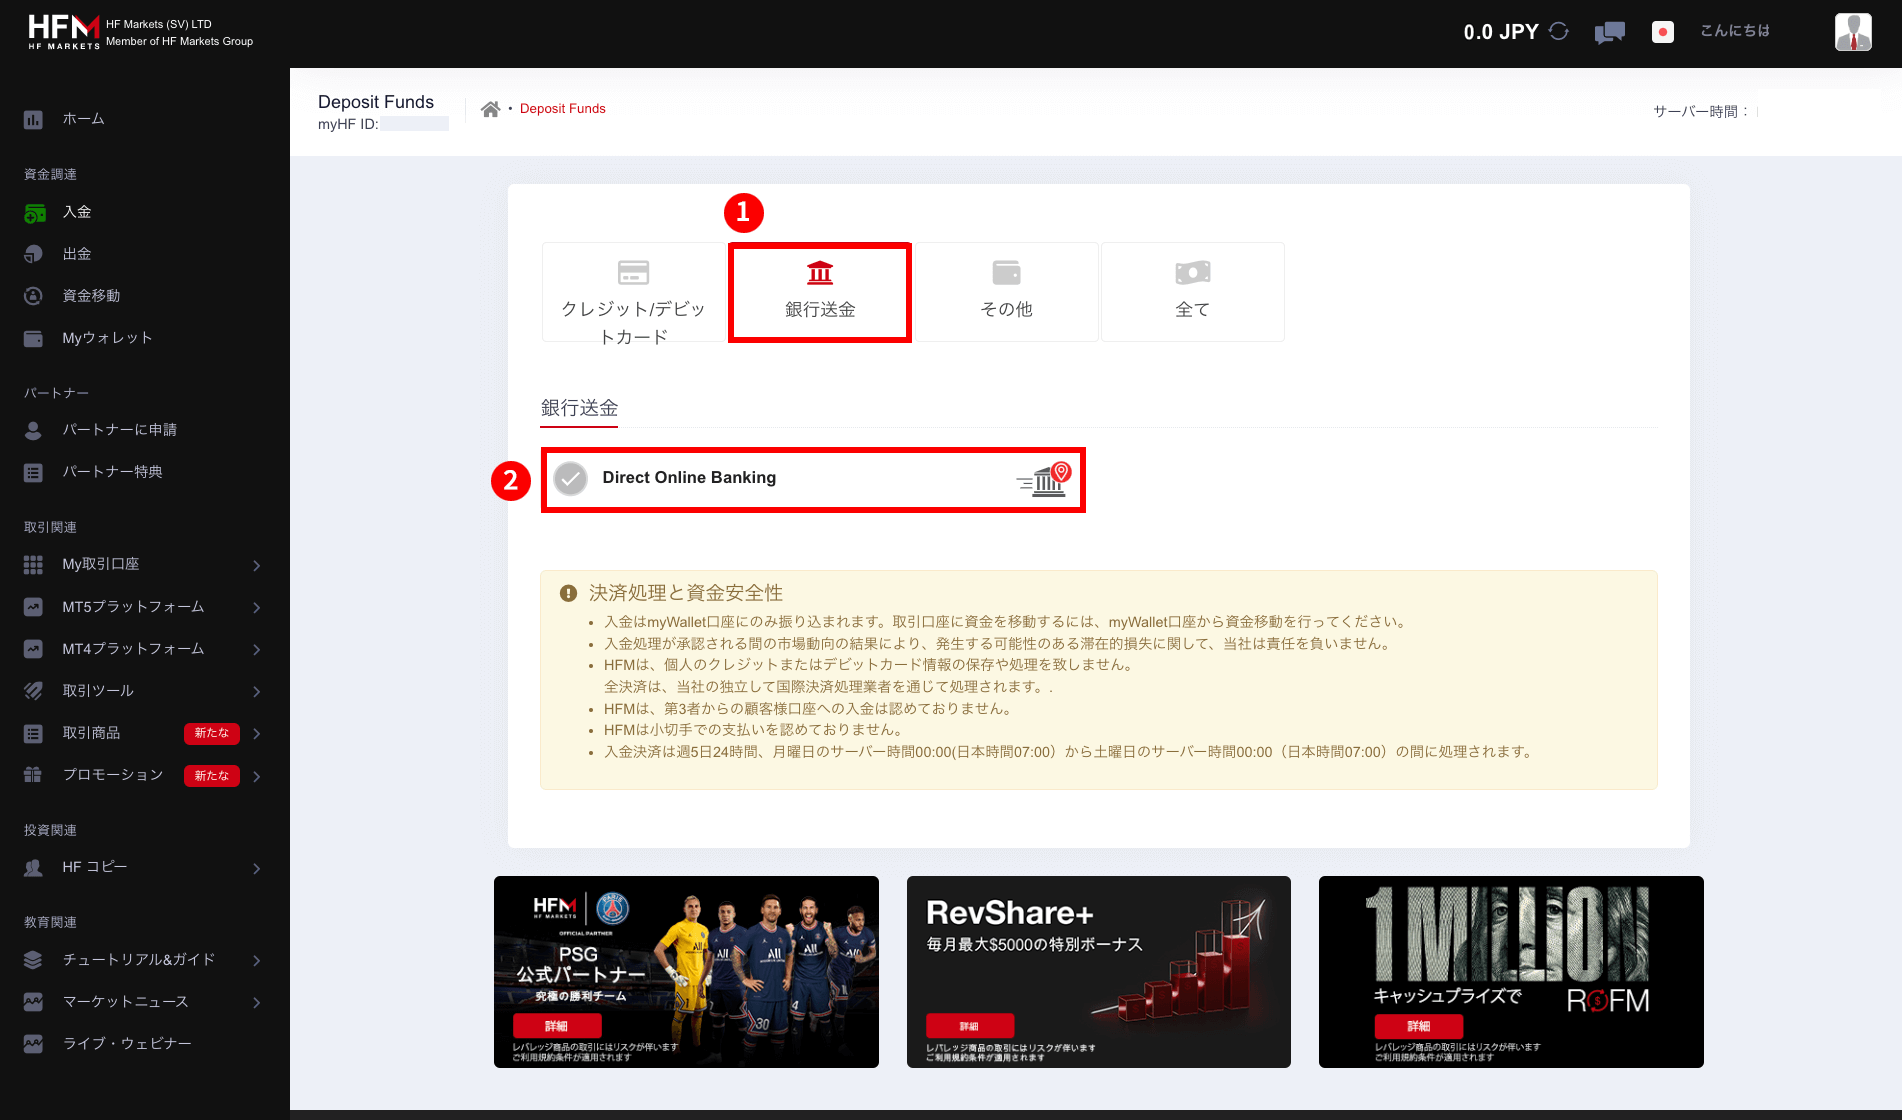This screenshot has width=1902, height=1120.
Task: Open the 出金 withdrawal section
Action: coord(33,253)
